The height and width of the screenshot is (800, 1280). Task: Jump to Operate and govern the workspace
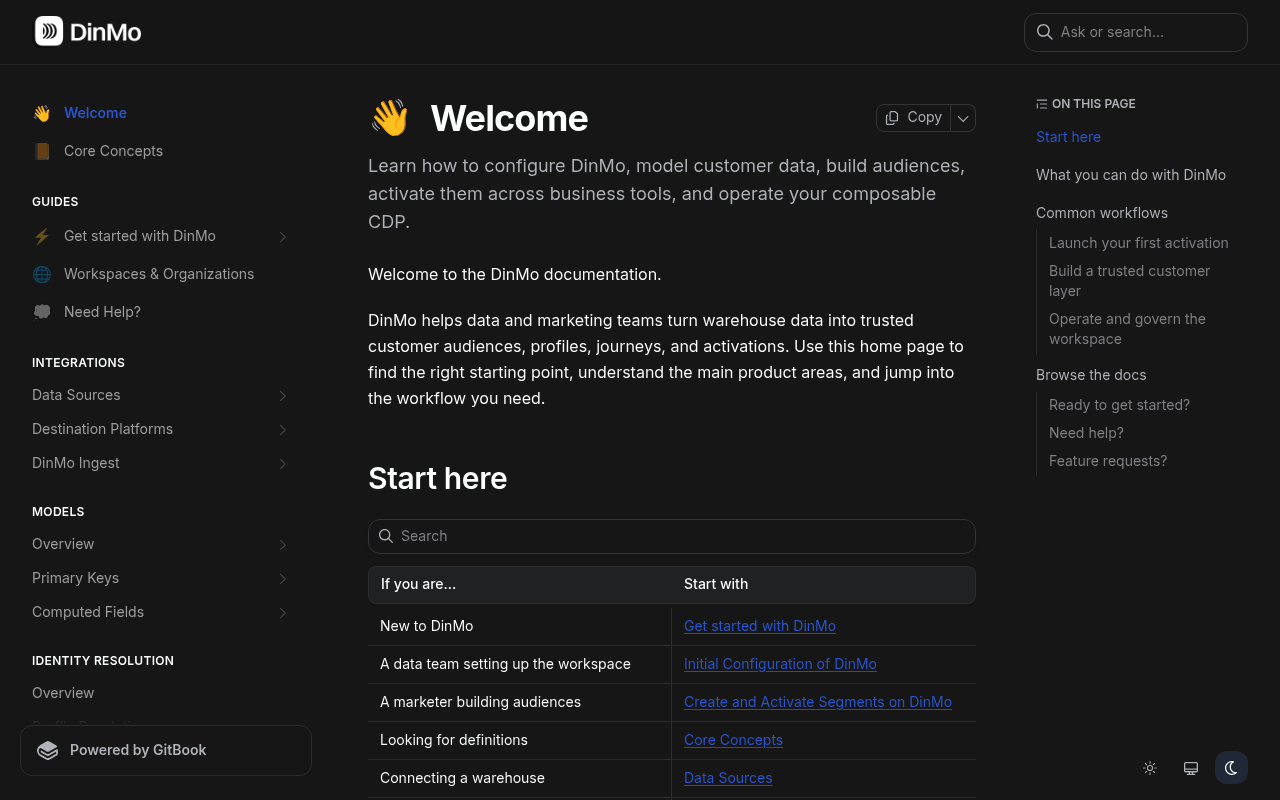[1127, 329]
